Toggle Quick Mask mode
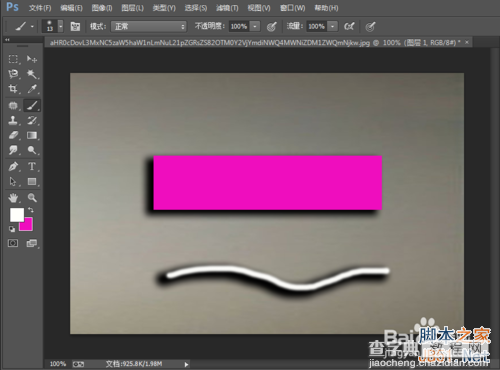Viewport: 500px width, 370px height. (x=13, y=243)
